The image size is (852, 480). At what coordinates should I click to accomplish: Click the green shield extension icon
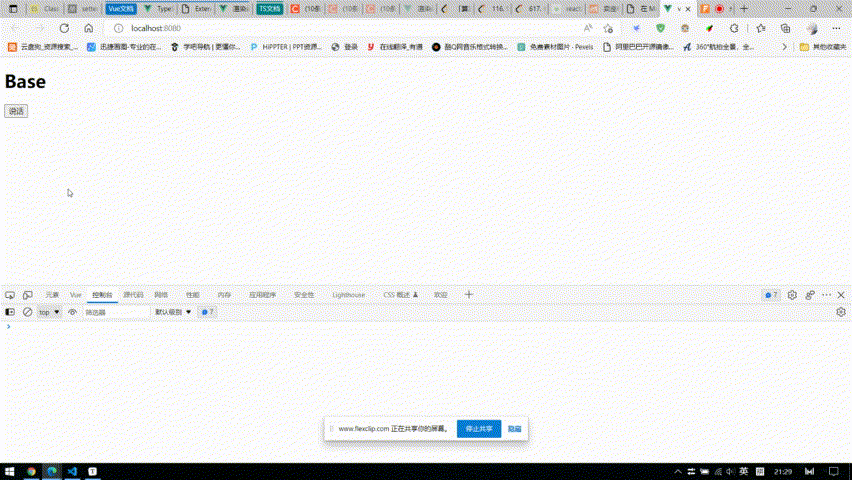click(661, 28)
